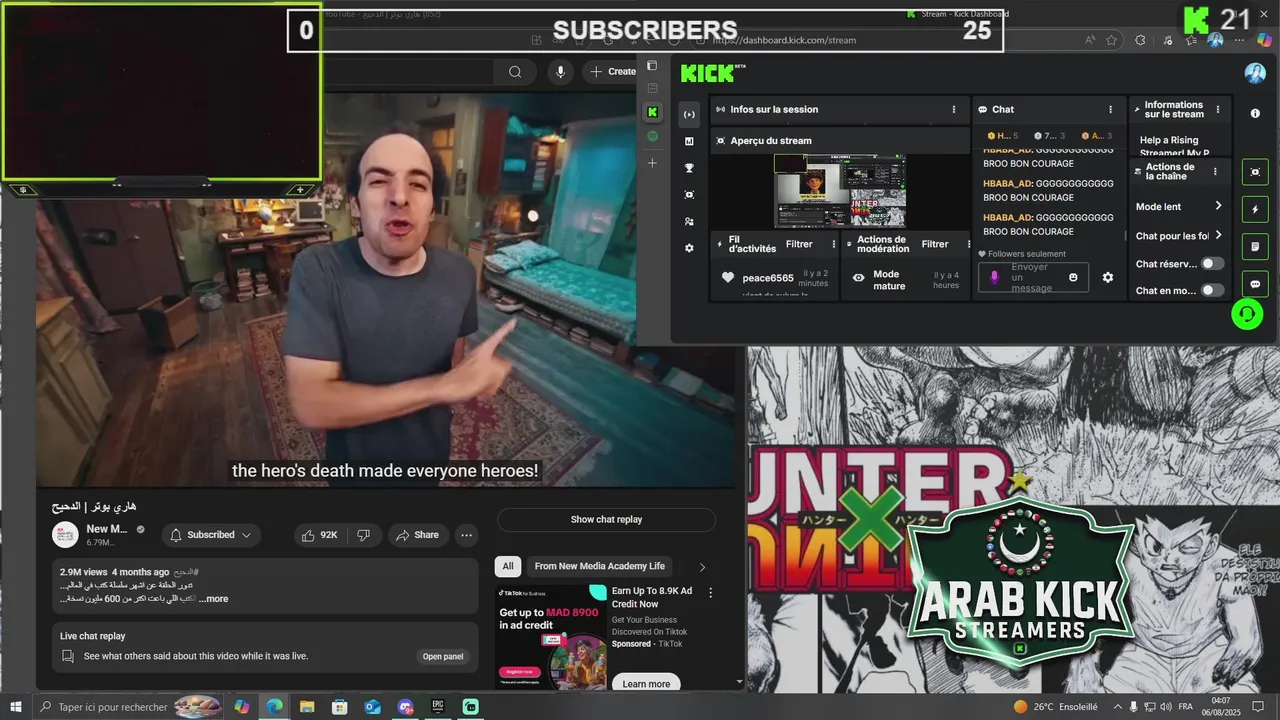Open chat settings gear next to message box
Screen dimensions: 1280x720
coord(1108,277)
